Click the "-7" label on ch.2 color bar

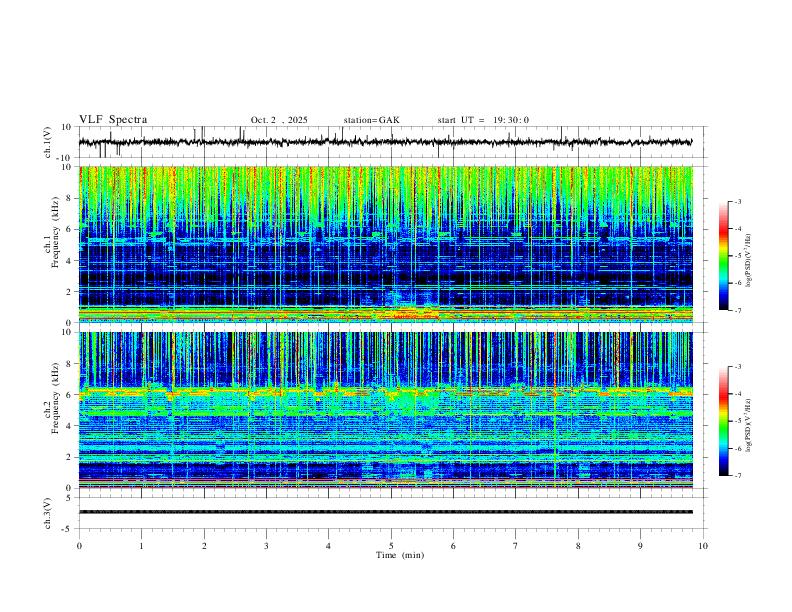[737, 476]
